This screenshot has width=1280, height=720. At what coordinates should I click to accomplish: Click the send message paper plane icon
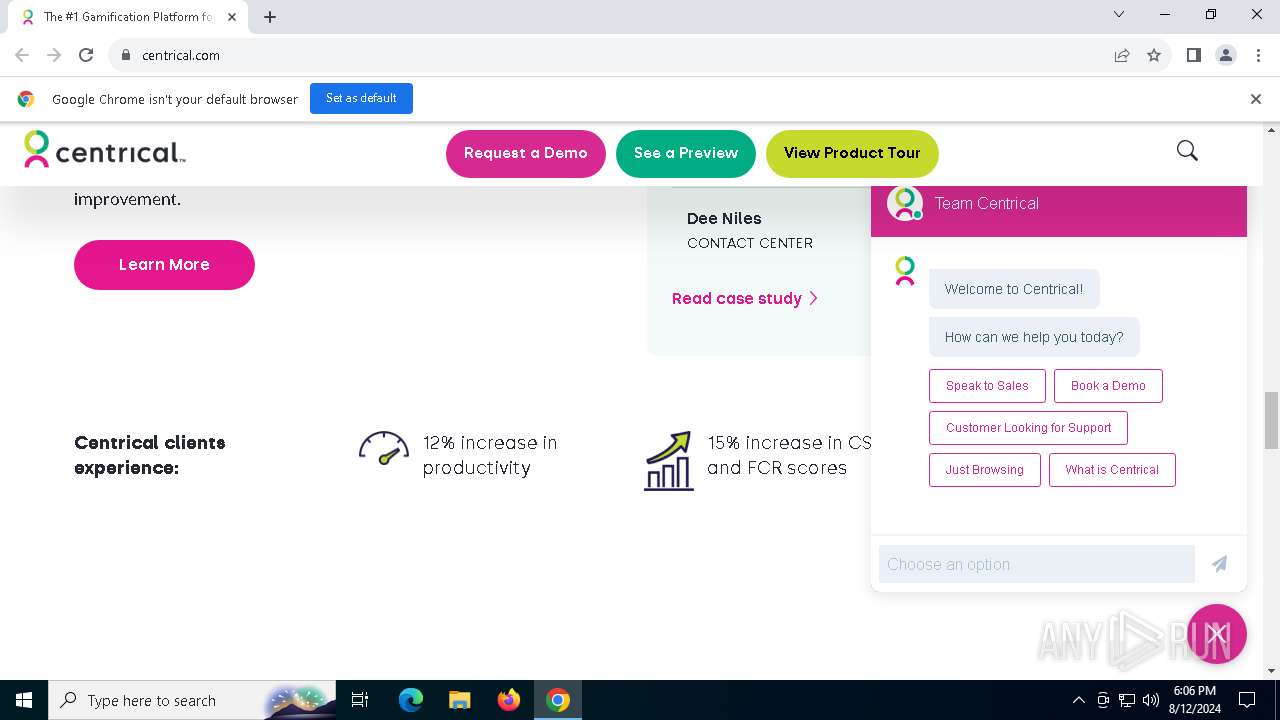[1219, 564]
